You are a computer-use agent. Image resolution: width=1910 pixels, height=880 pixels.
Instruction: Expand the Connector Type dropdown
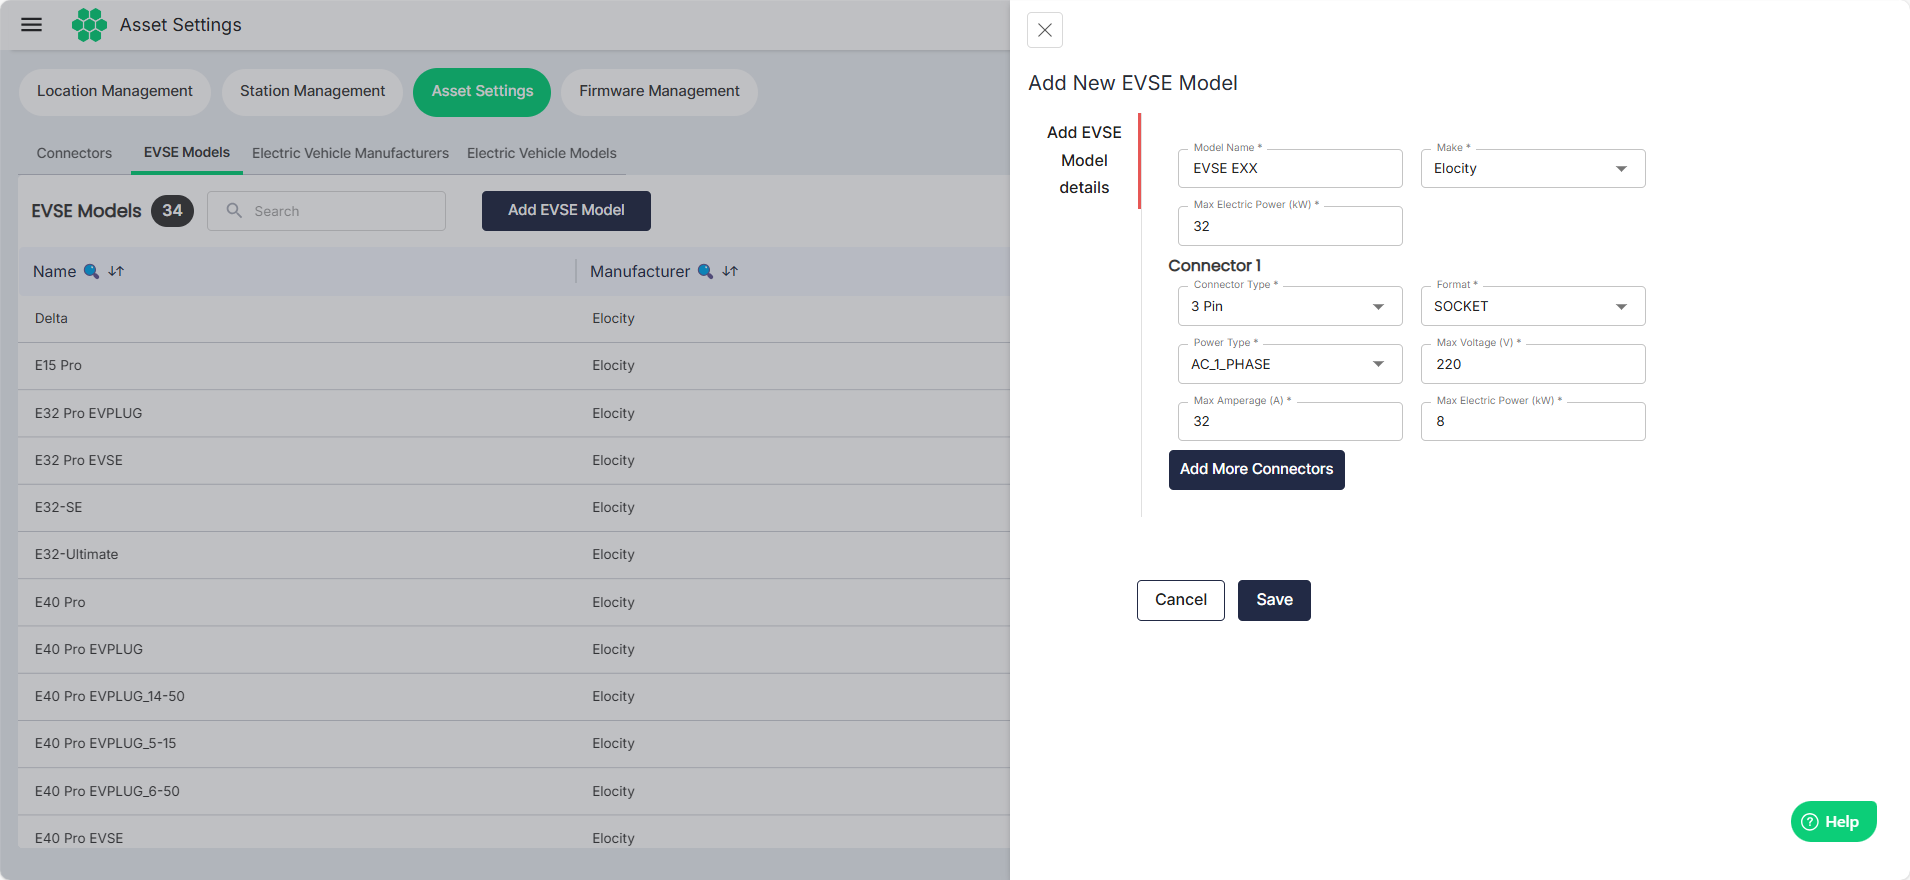[x=1290, y=306]
